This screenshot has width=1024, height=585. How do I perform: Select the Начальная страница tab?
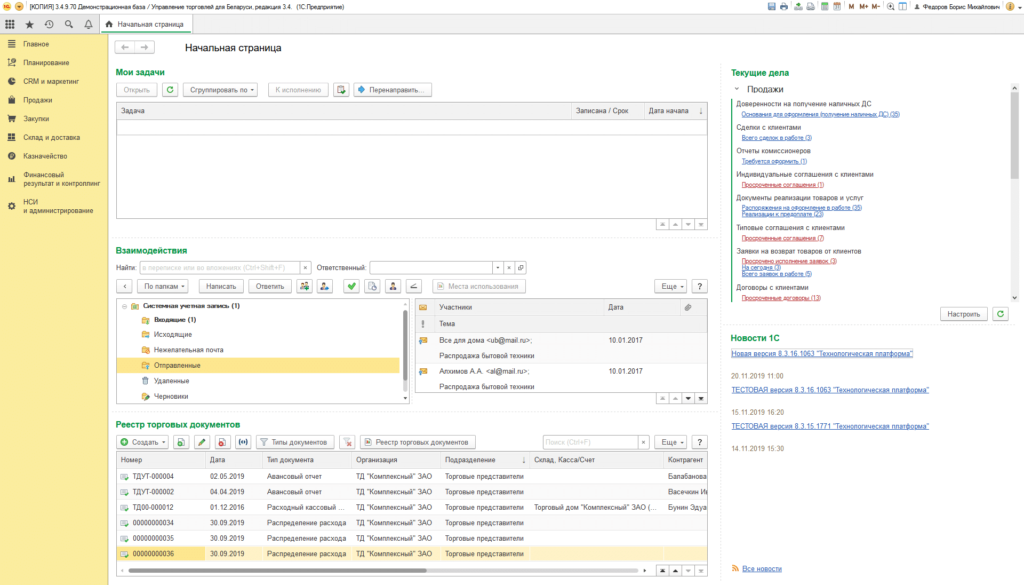click(146, 24)
